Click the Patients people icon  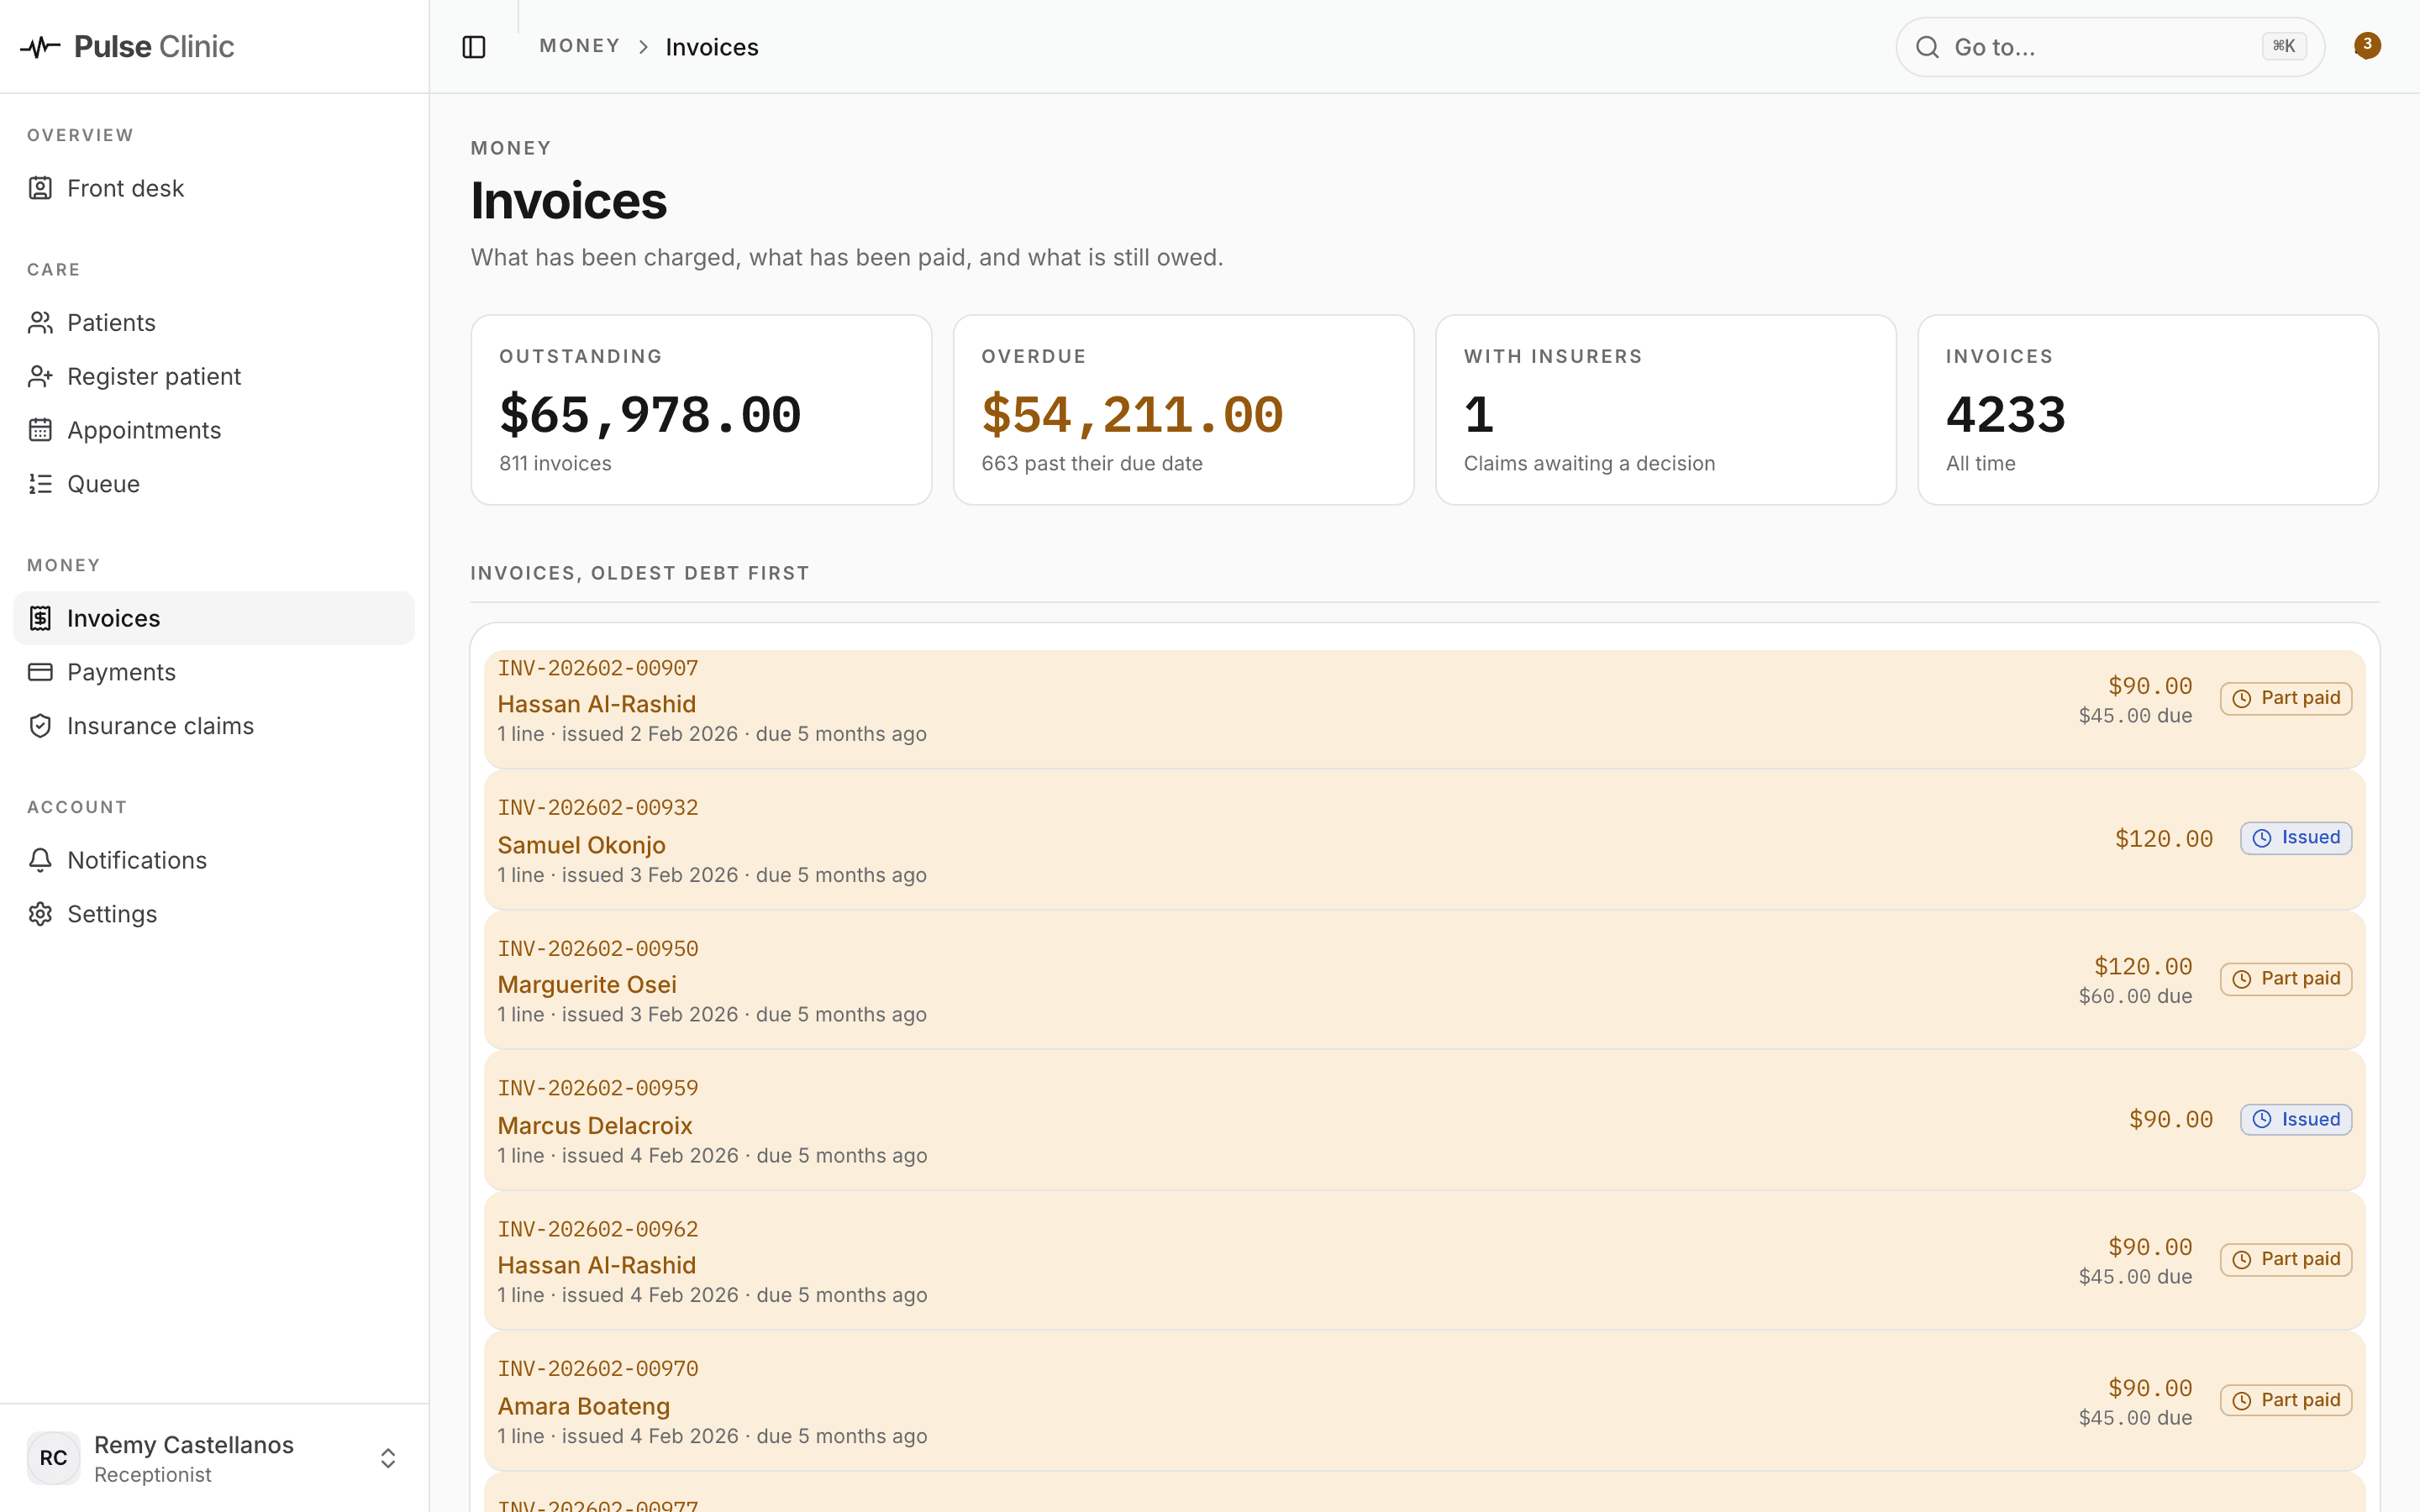point(40,322)
